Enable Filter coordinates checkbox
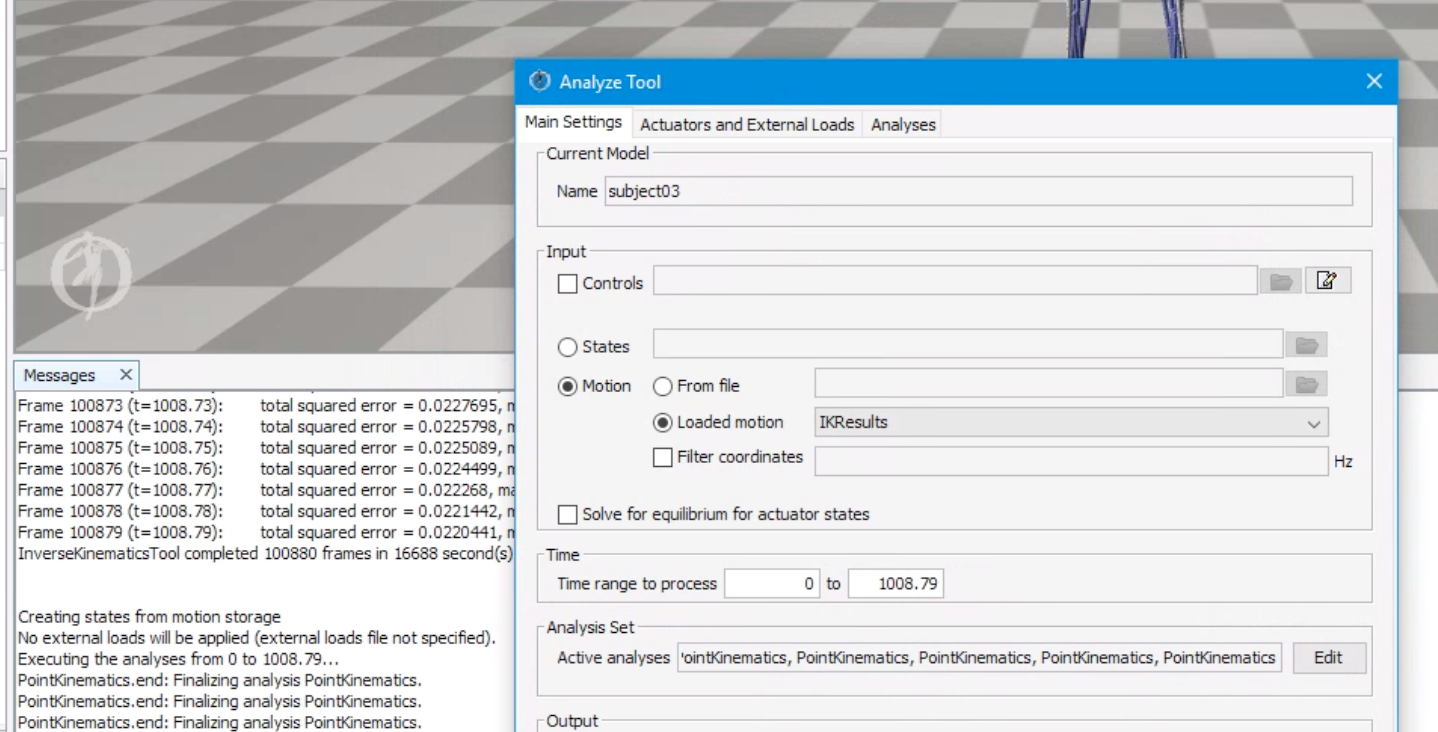Screen dimensions: 1438x732 coord(662,457)
